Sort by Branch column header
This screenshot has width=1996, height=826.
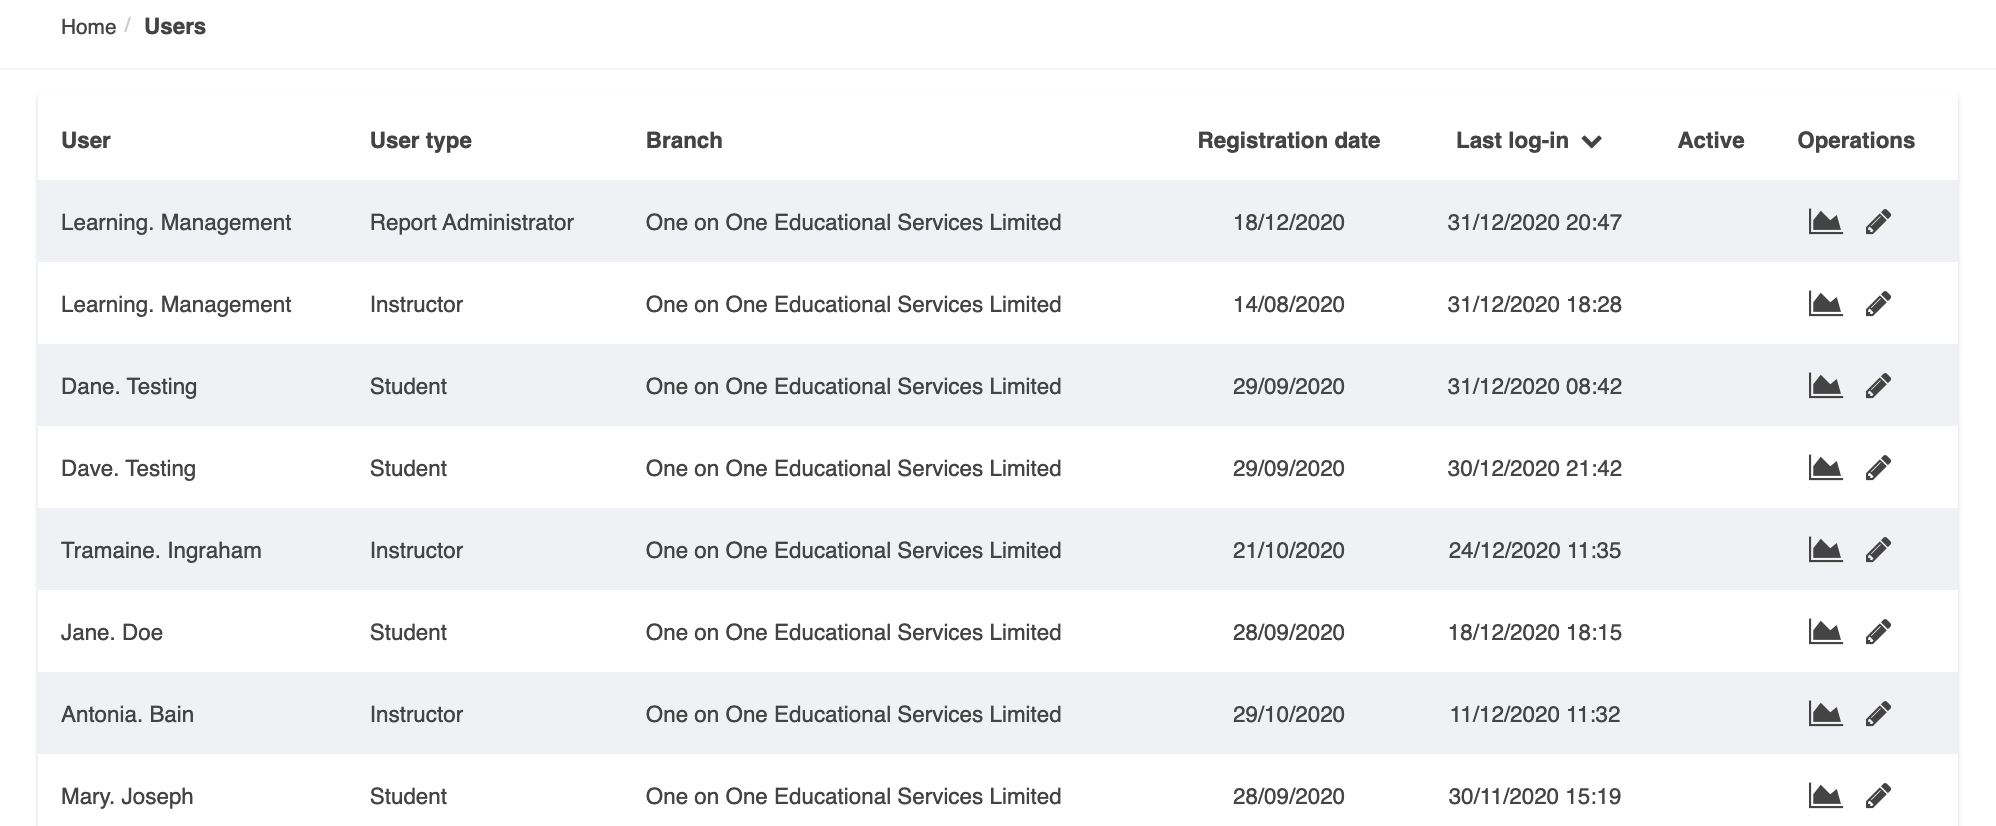684,141
